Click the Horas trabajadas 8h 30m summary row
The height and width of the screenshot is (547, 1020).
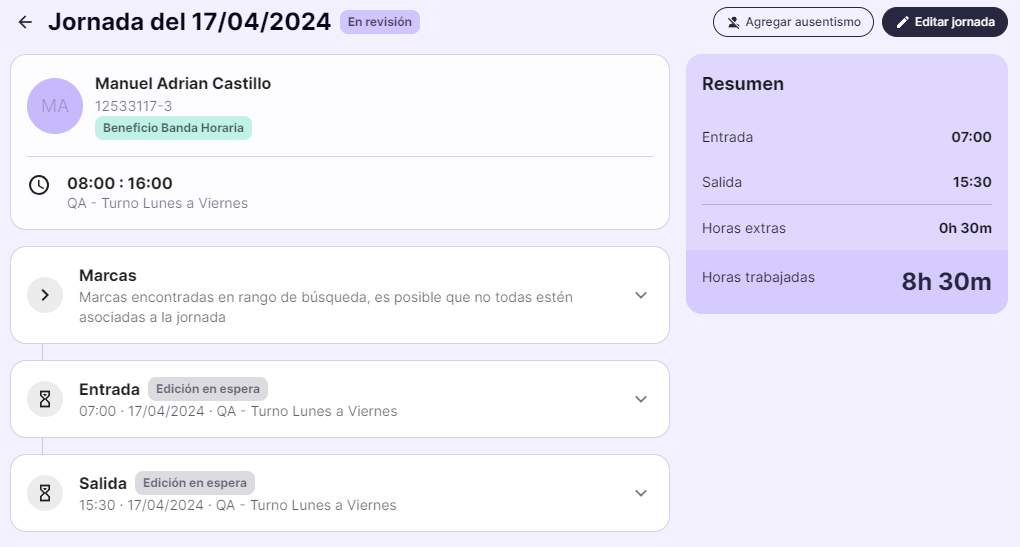click(846, 282)
